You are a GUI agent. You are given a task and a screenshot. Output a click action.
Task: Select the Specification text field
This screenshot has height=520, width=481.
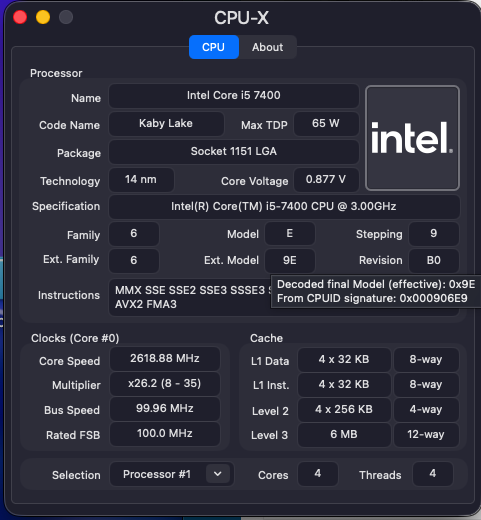click(284, 207)
